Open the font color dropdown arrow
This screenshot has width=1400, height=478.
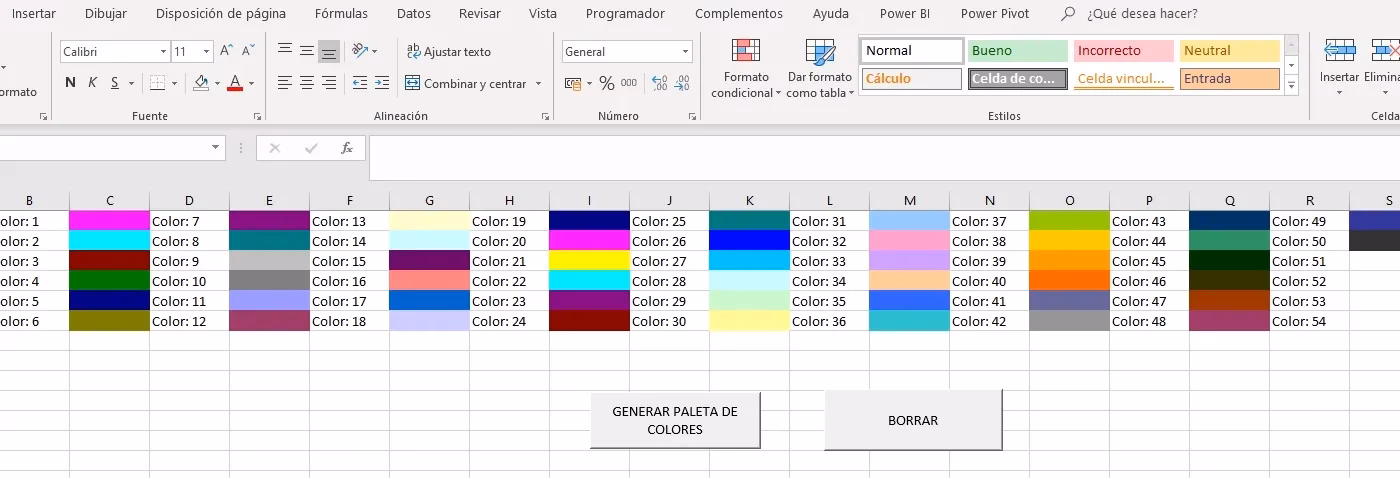click(x=251, y=83)
